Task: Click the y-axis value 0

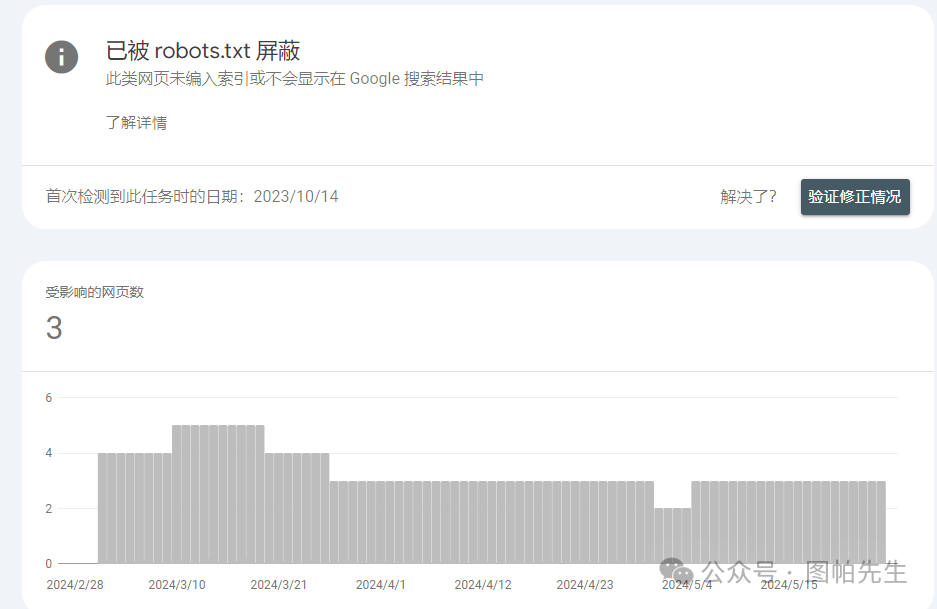Action: (48, 564)
